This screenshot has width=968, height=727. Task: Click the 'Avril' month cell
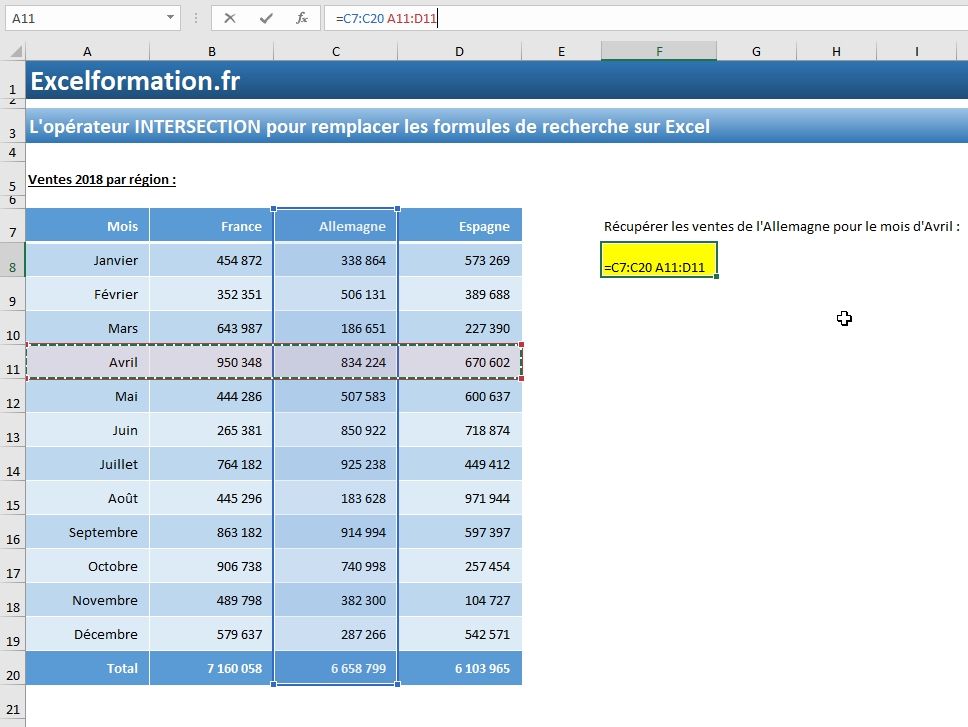click(87, 362)
